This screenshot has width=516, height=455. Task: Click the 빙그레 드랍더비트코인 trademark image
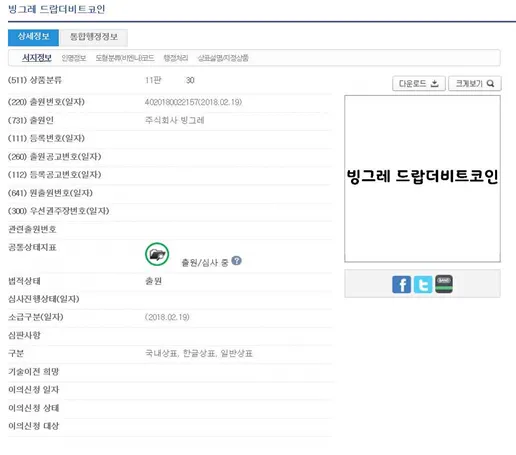coord(422,179)
